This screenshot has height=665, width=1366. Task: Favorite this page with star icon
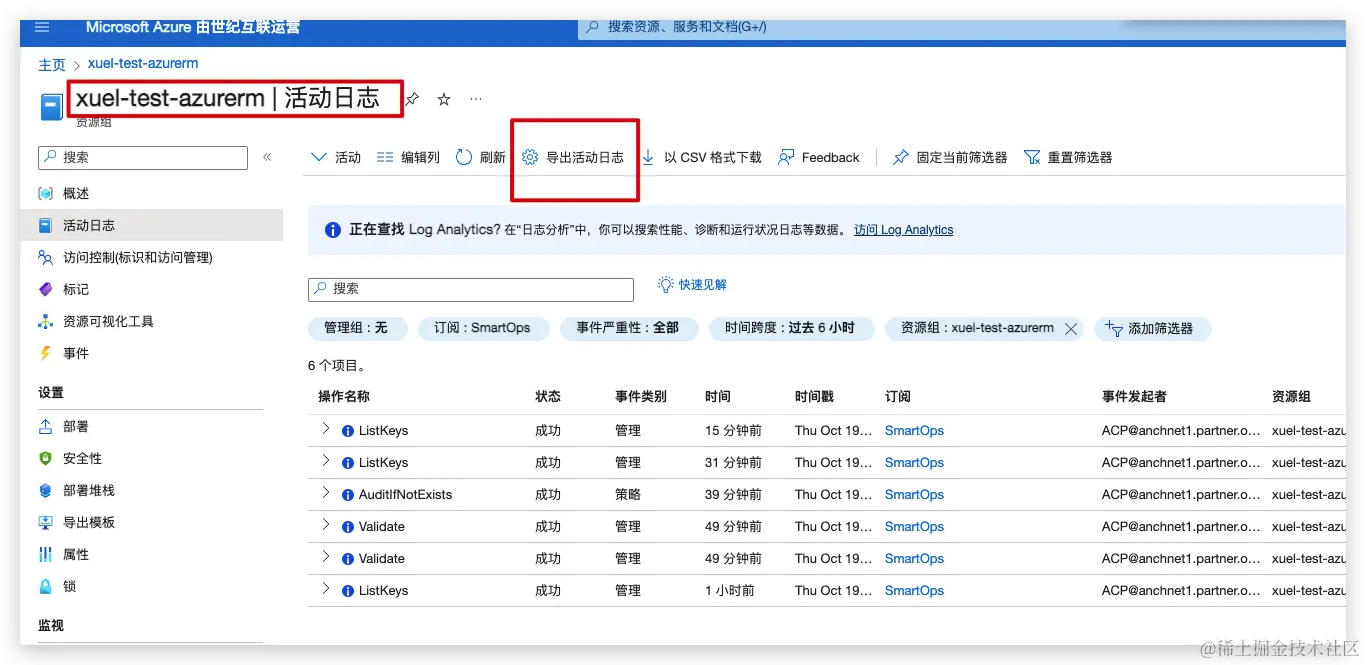point(444,99)
